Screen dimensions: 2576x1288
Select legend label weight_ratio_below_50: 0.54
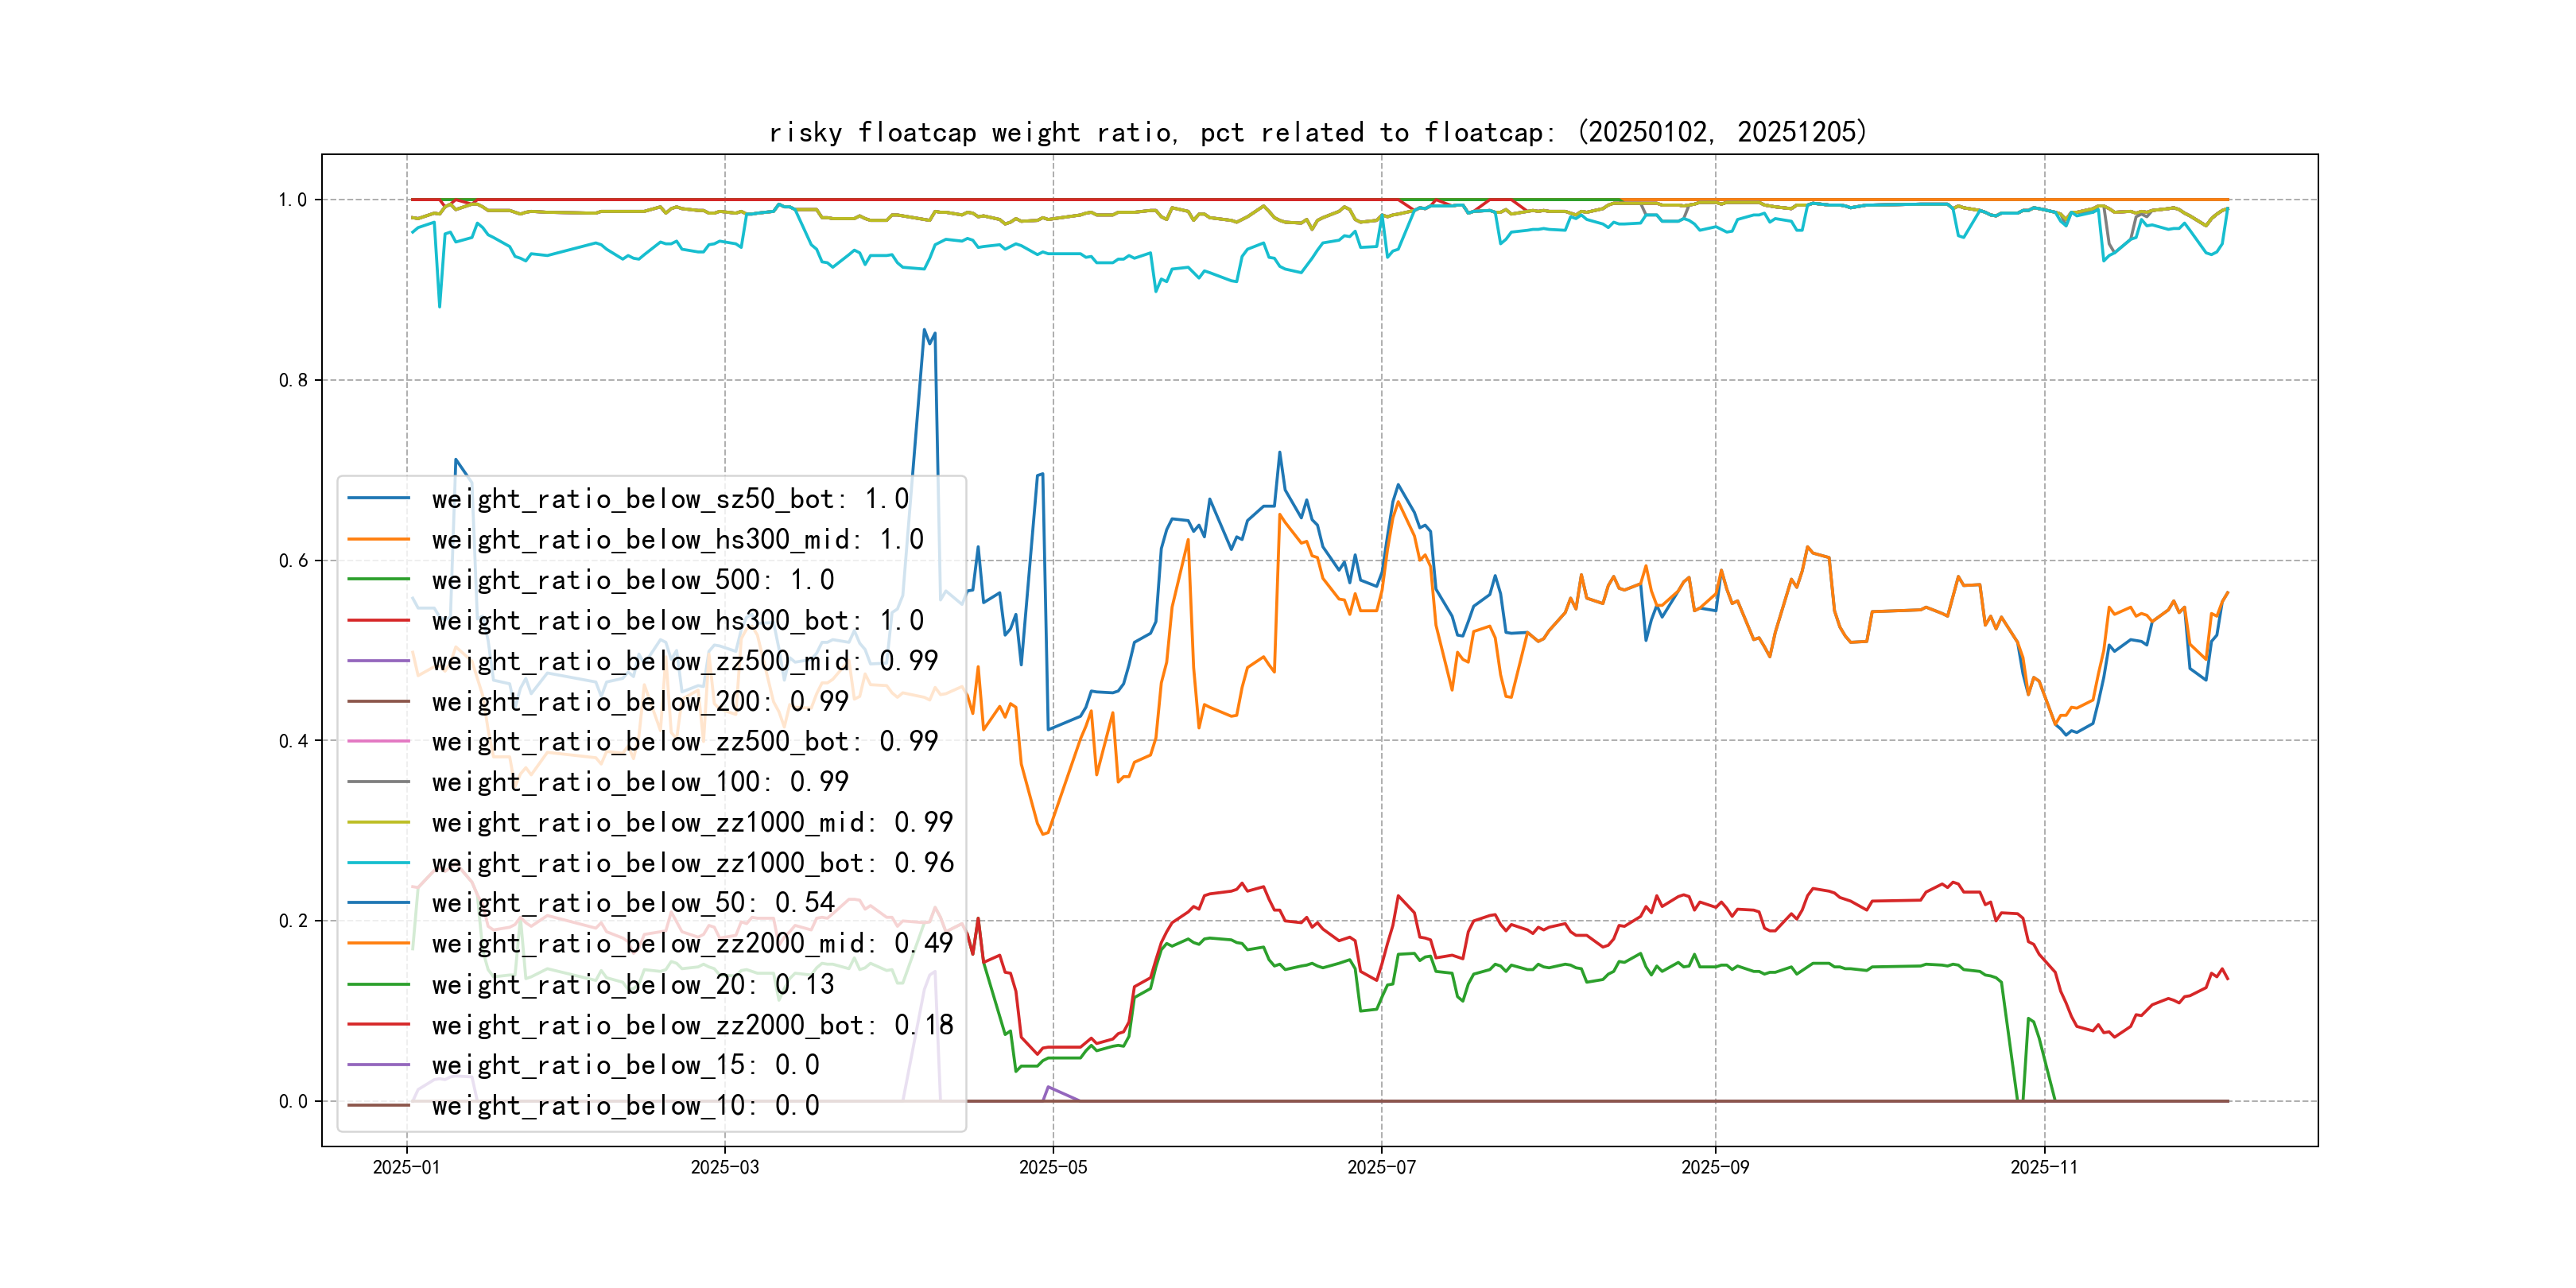(x=632, y=903)
